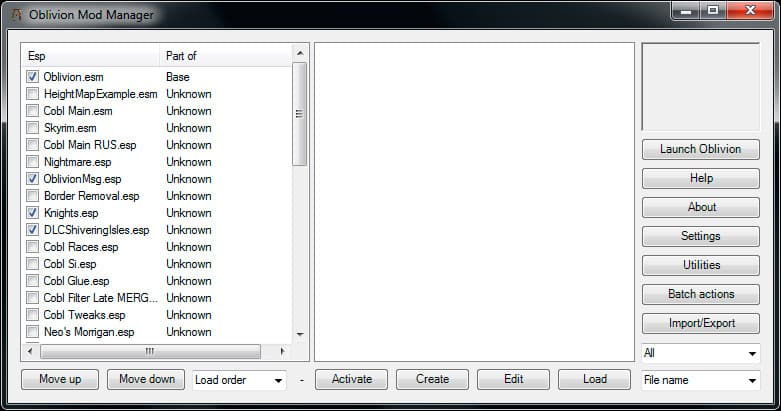Disable OblivionMsg.esp checkbox
Viewport: 781px width, 411px height.
[32, 179]
